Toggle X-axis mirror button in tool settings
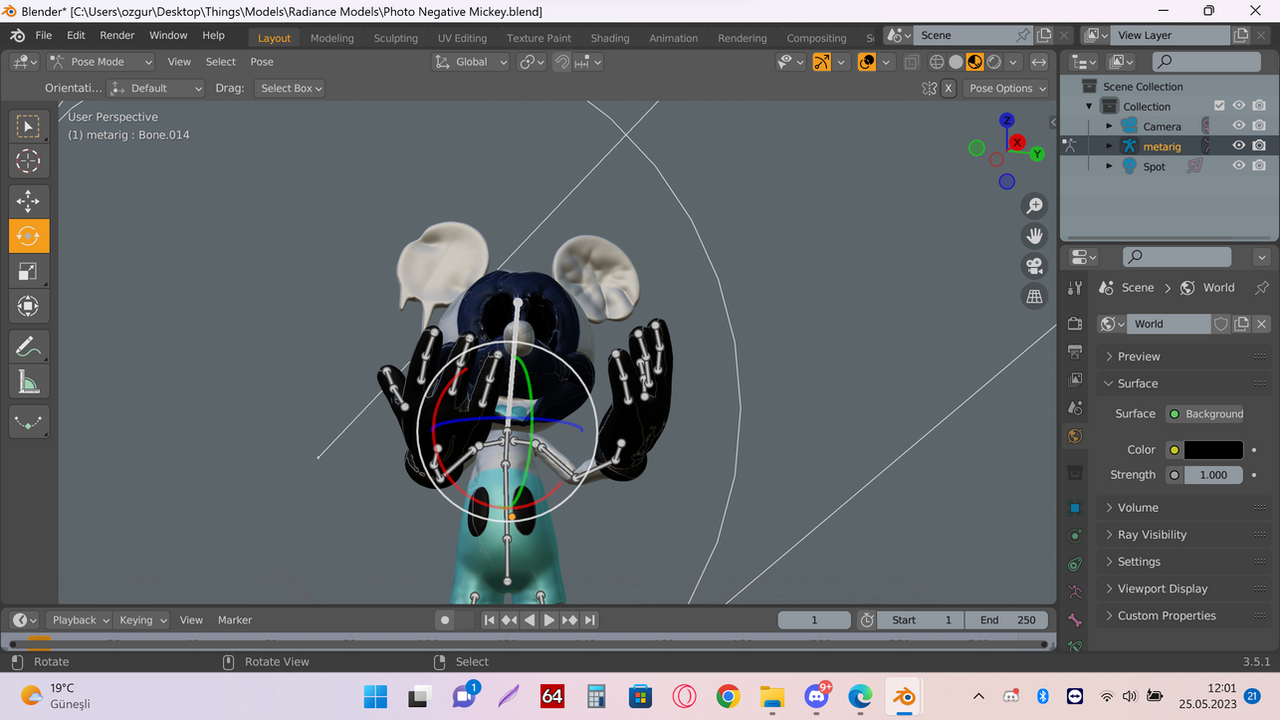Screen dimensions: 1280x720 949,88
